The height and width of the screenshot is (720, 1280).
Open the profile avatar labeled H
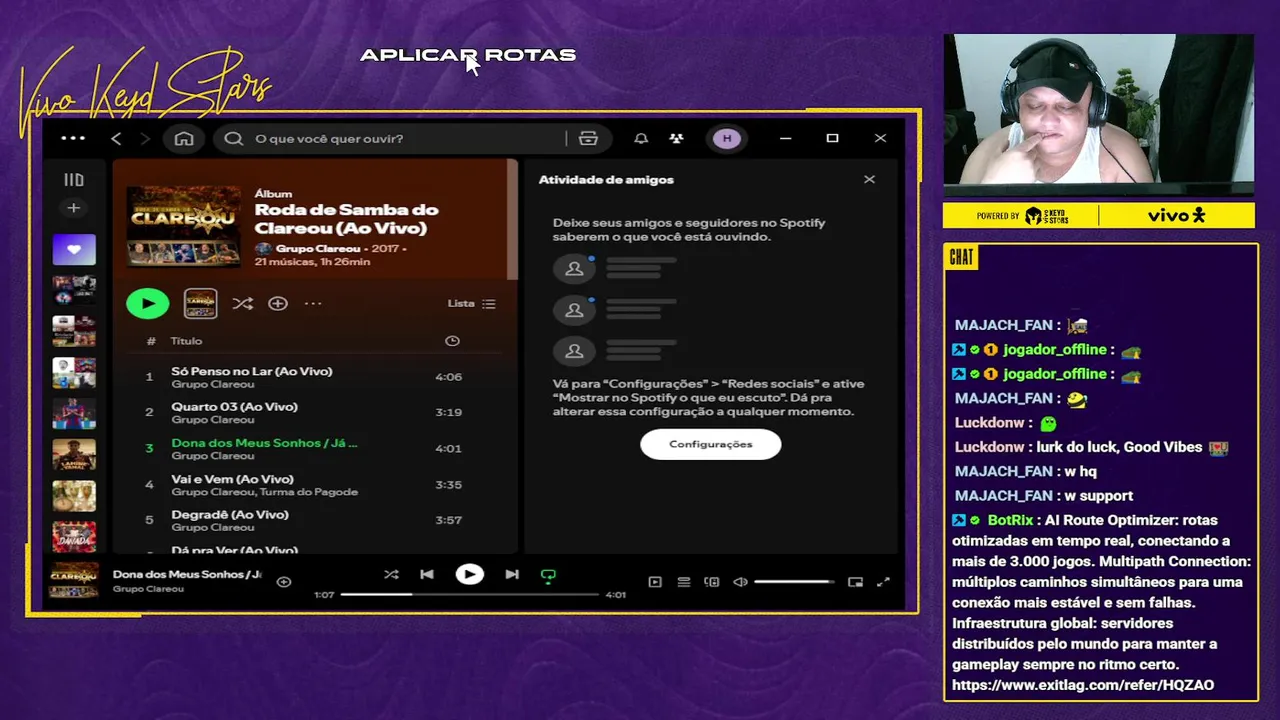tap(727, 138)
